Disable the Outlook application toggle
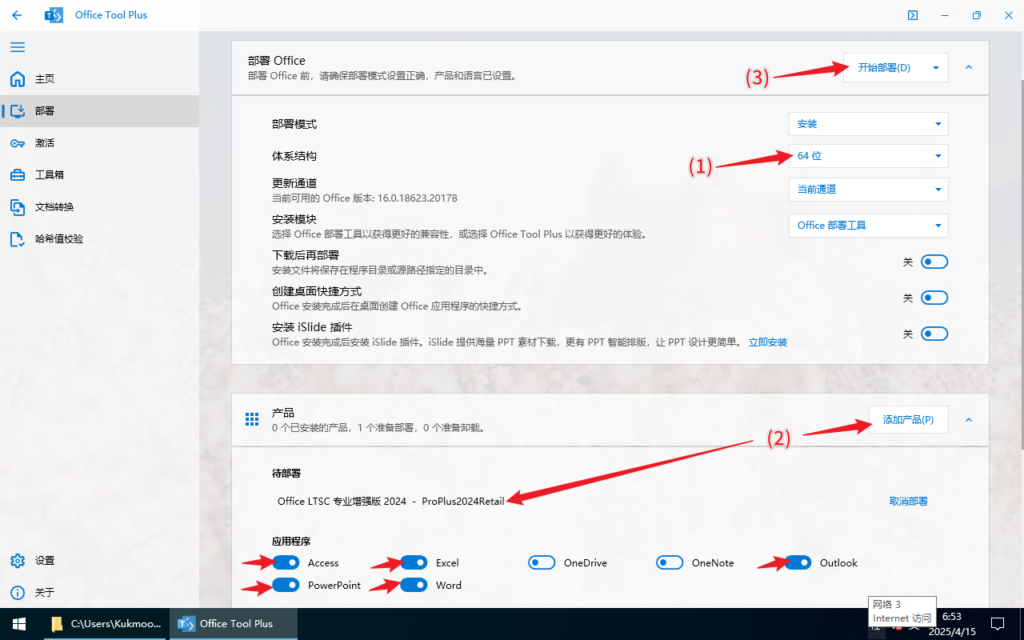The width and height of the screenshot is (1024, 640). click(797, 562)
